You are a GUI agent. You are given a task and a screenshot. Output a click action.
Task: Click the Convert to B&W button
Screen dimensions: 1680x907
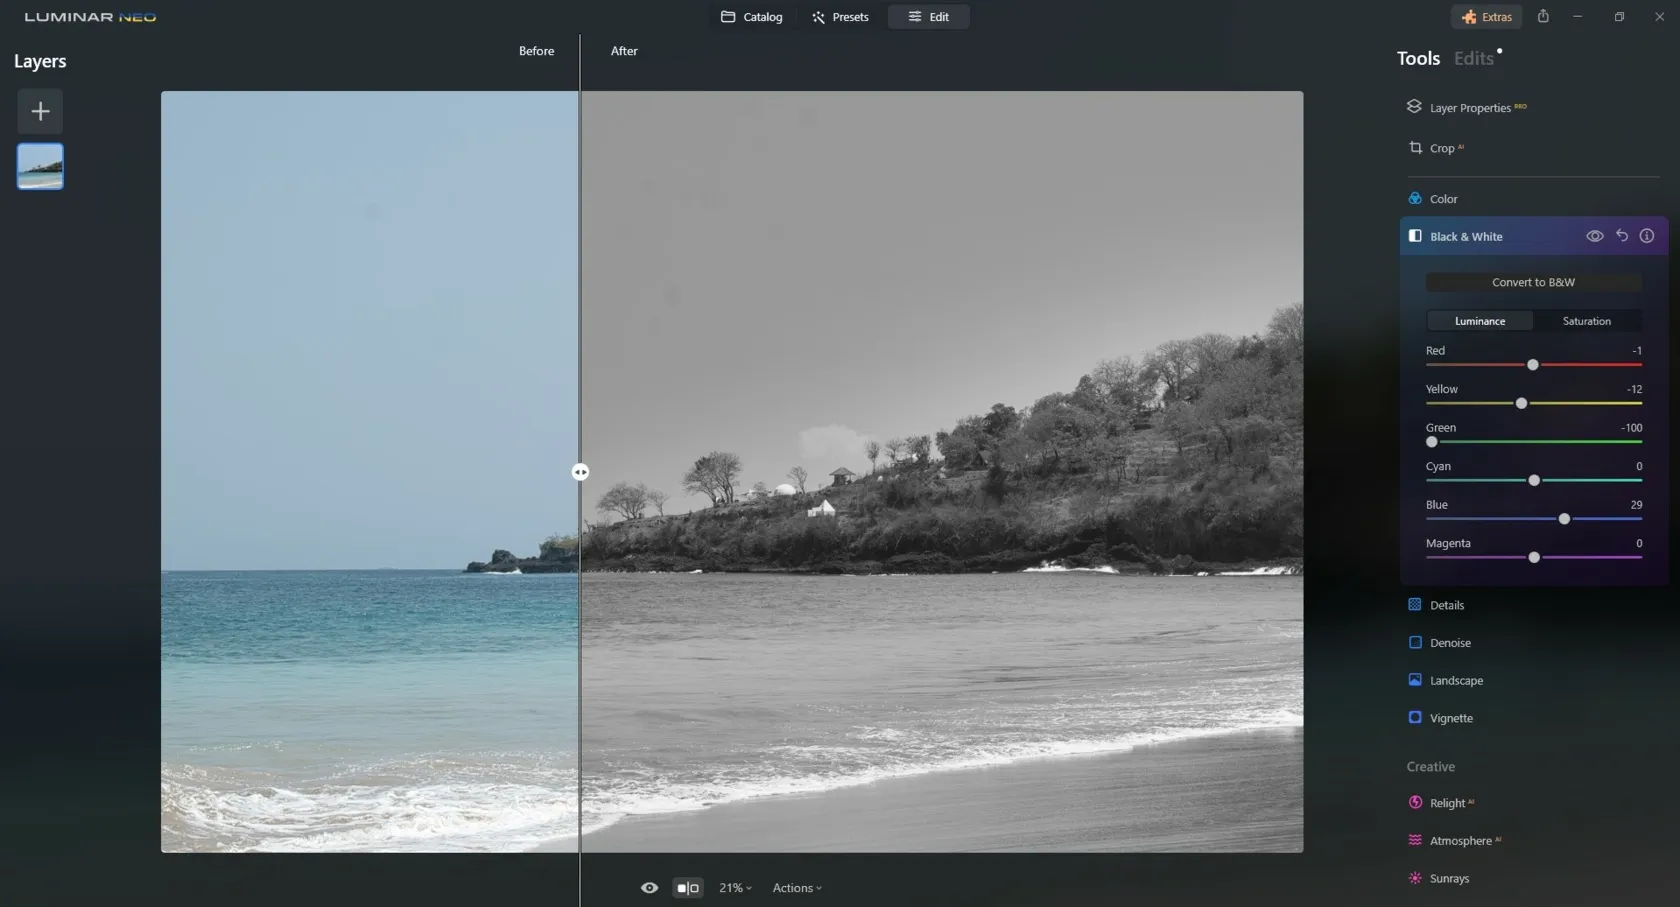1533,282
